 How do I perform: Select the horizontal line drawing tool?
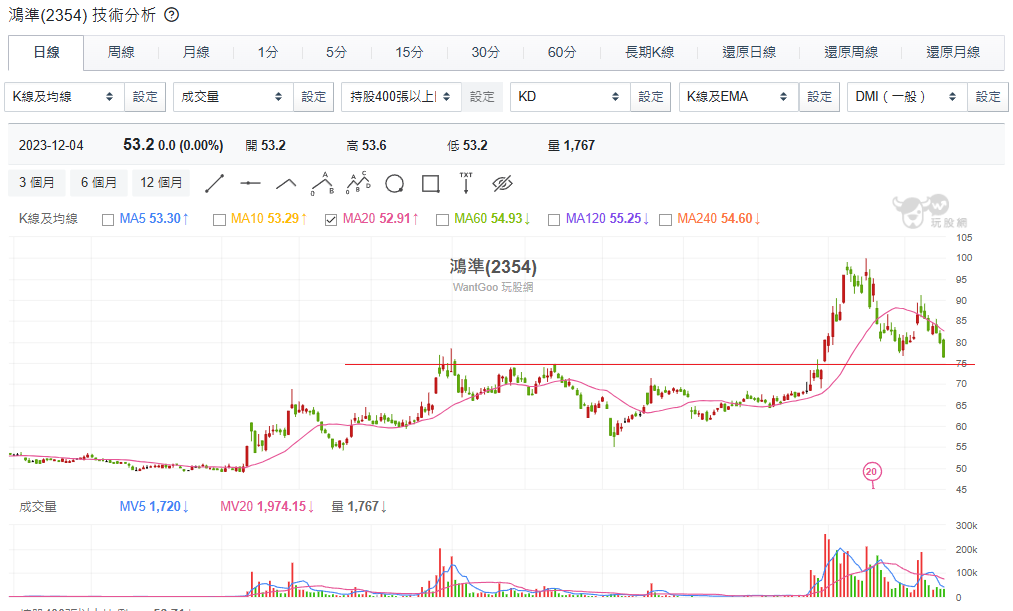pos(250,183)
